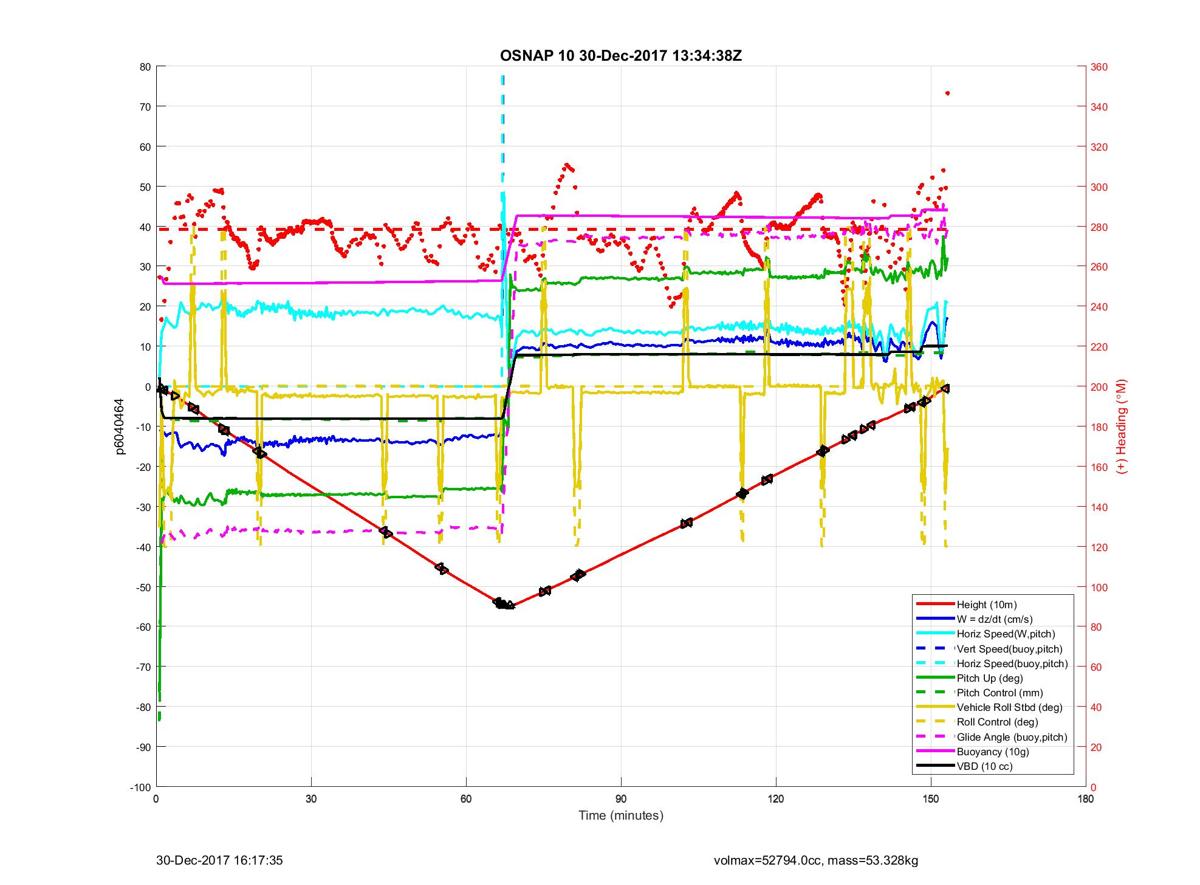Click the black line sample beside VBD (10 cc)
Screen dimensions: 1200x885
(934, 766)
